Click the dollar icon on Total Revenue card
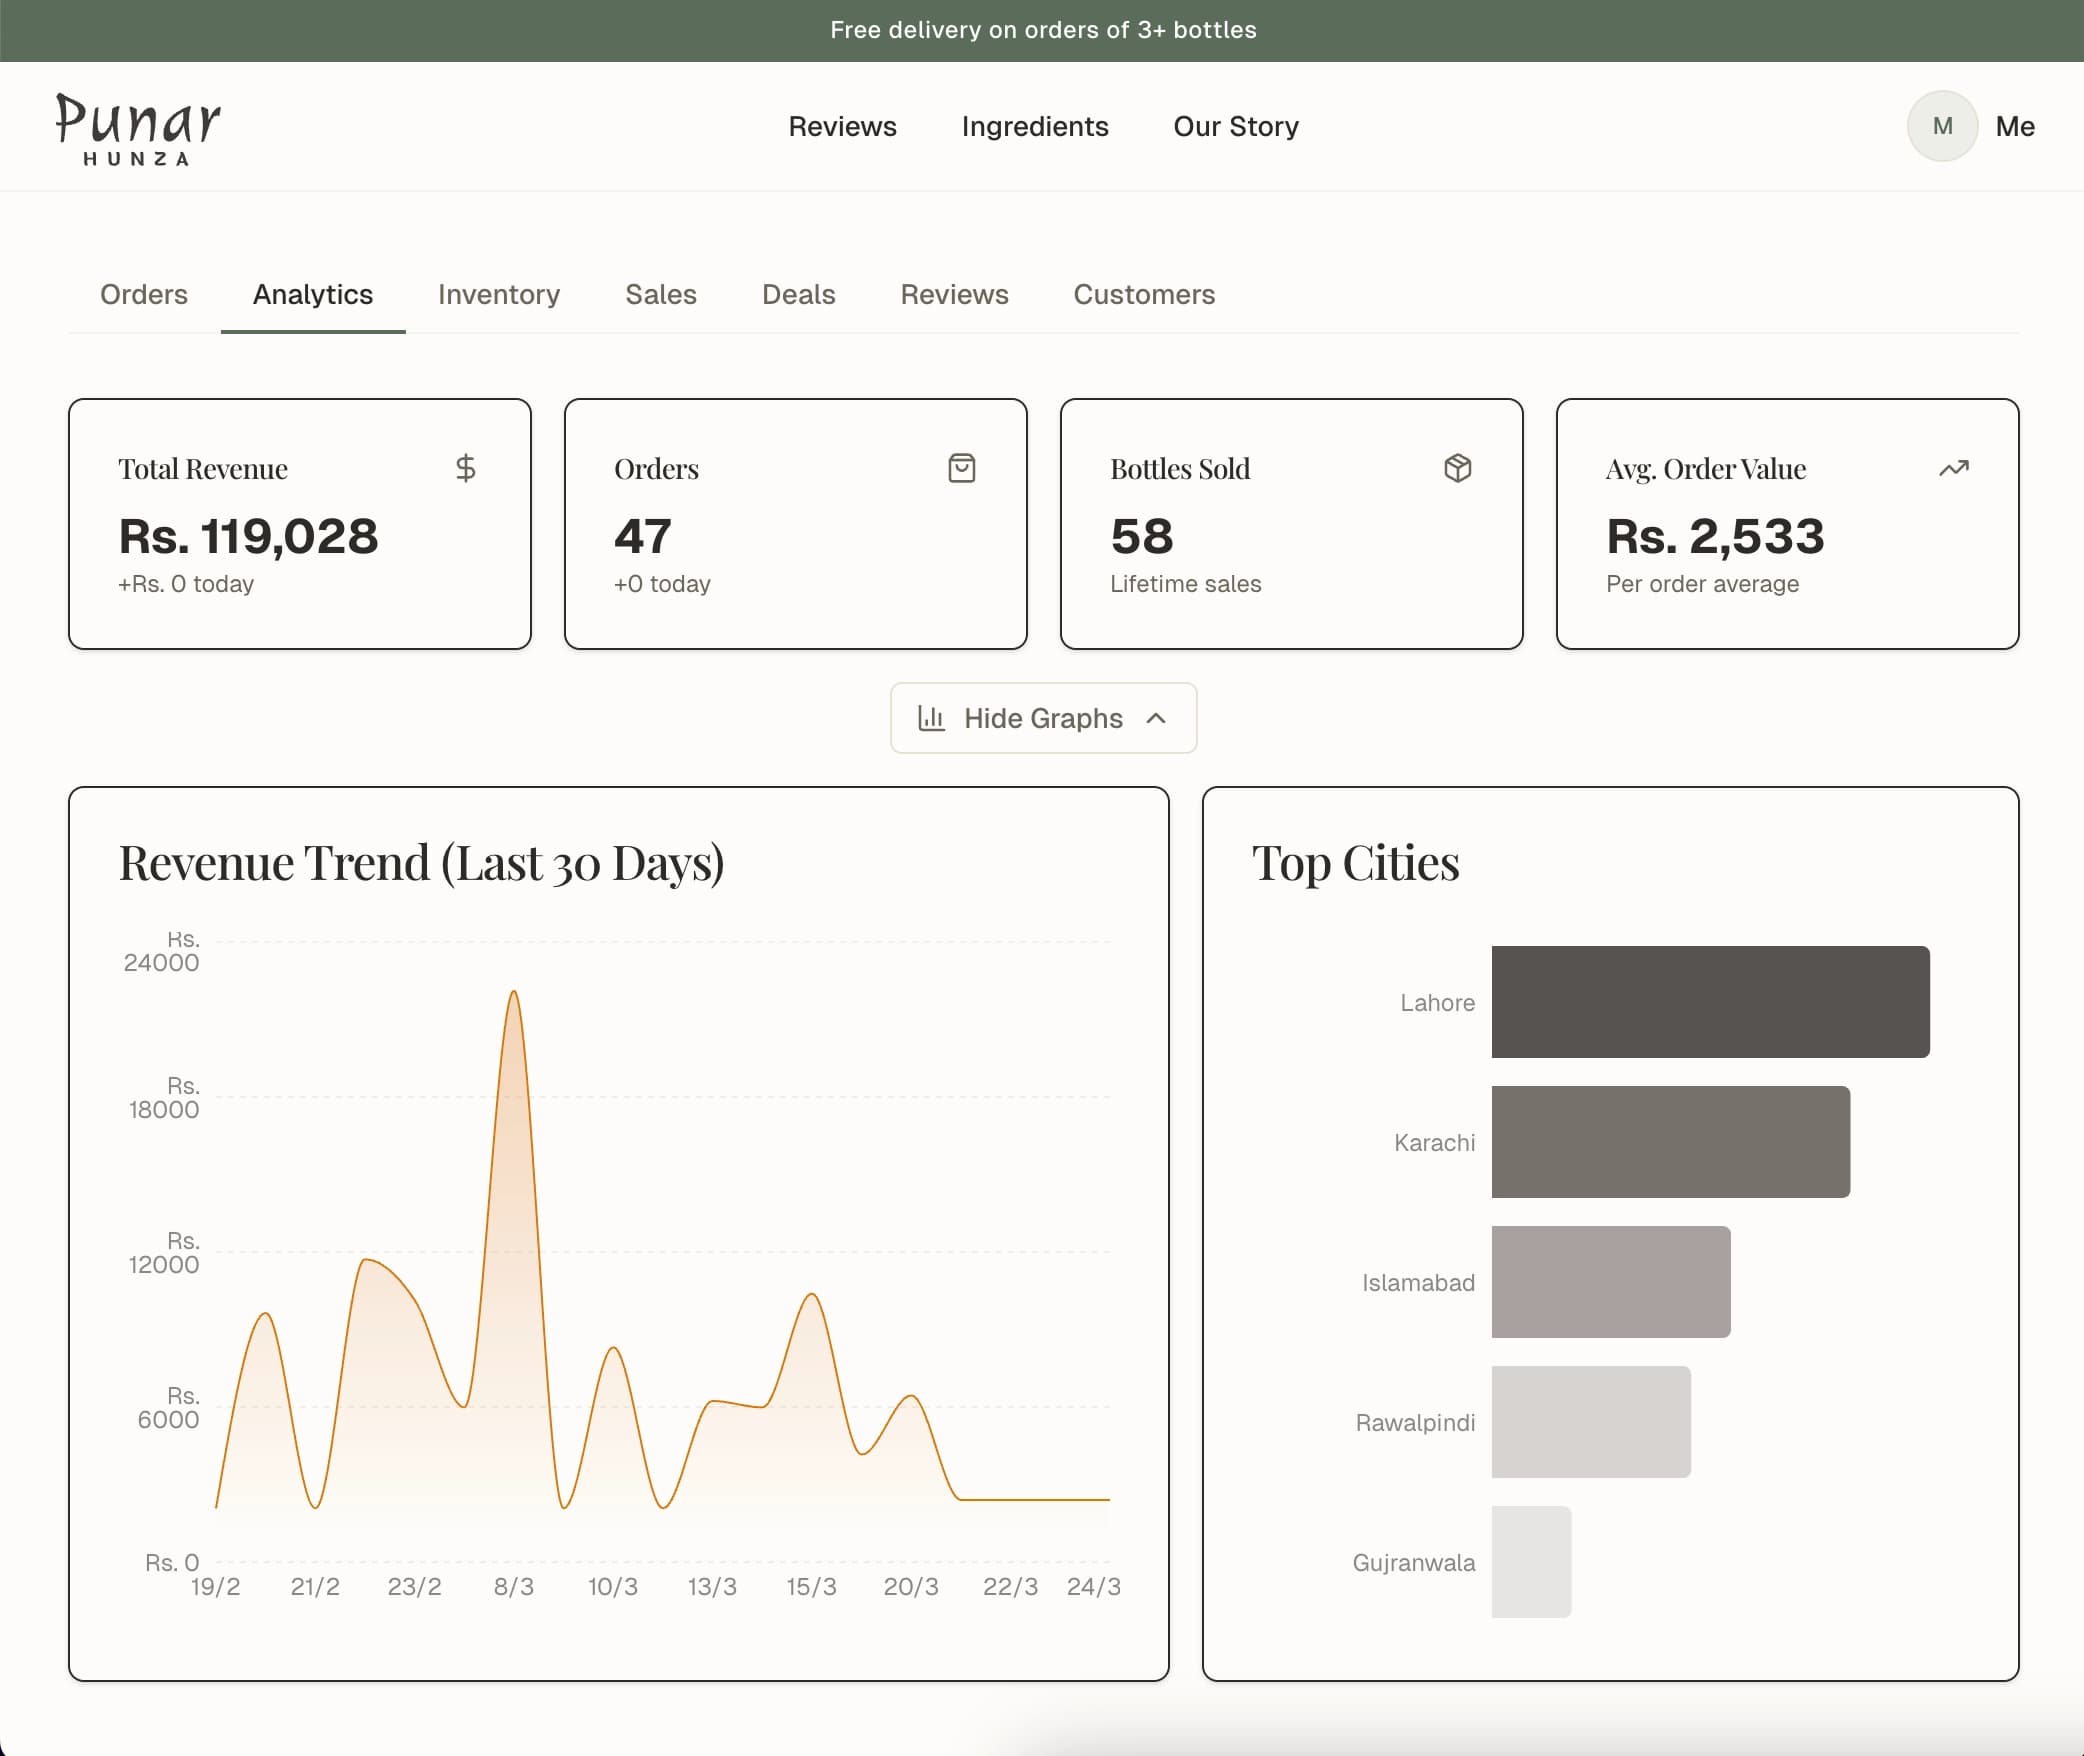The image size is (2084, 1756). [464, 468]
